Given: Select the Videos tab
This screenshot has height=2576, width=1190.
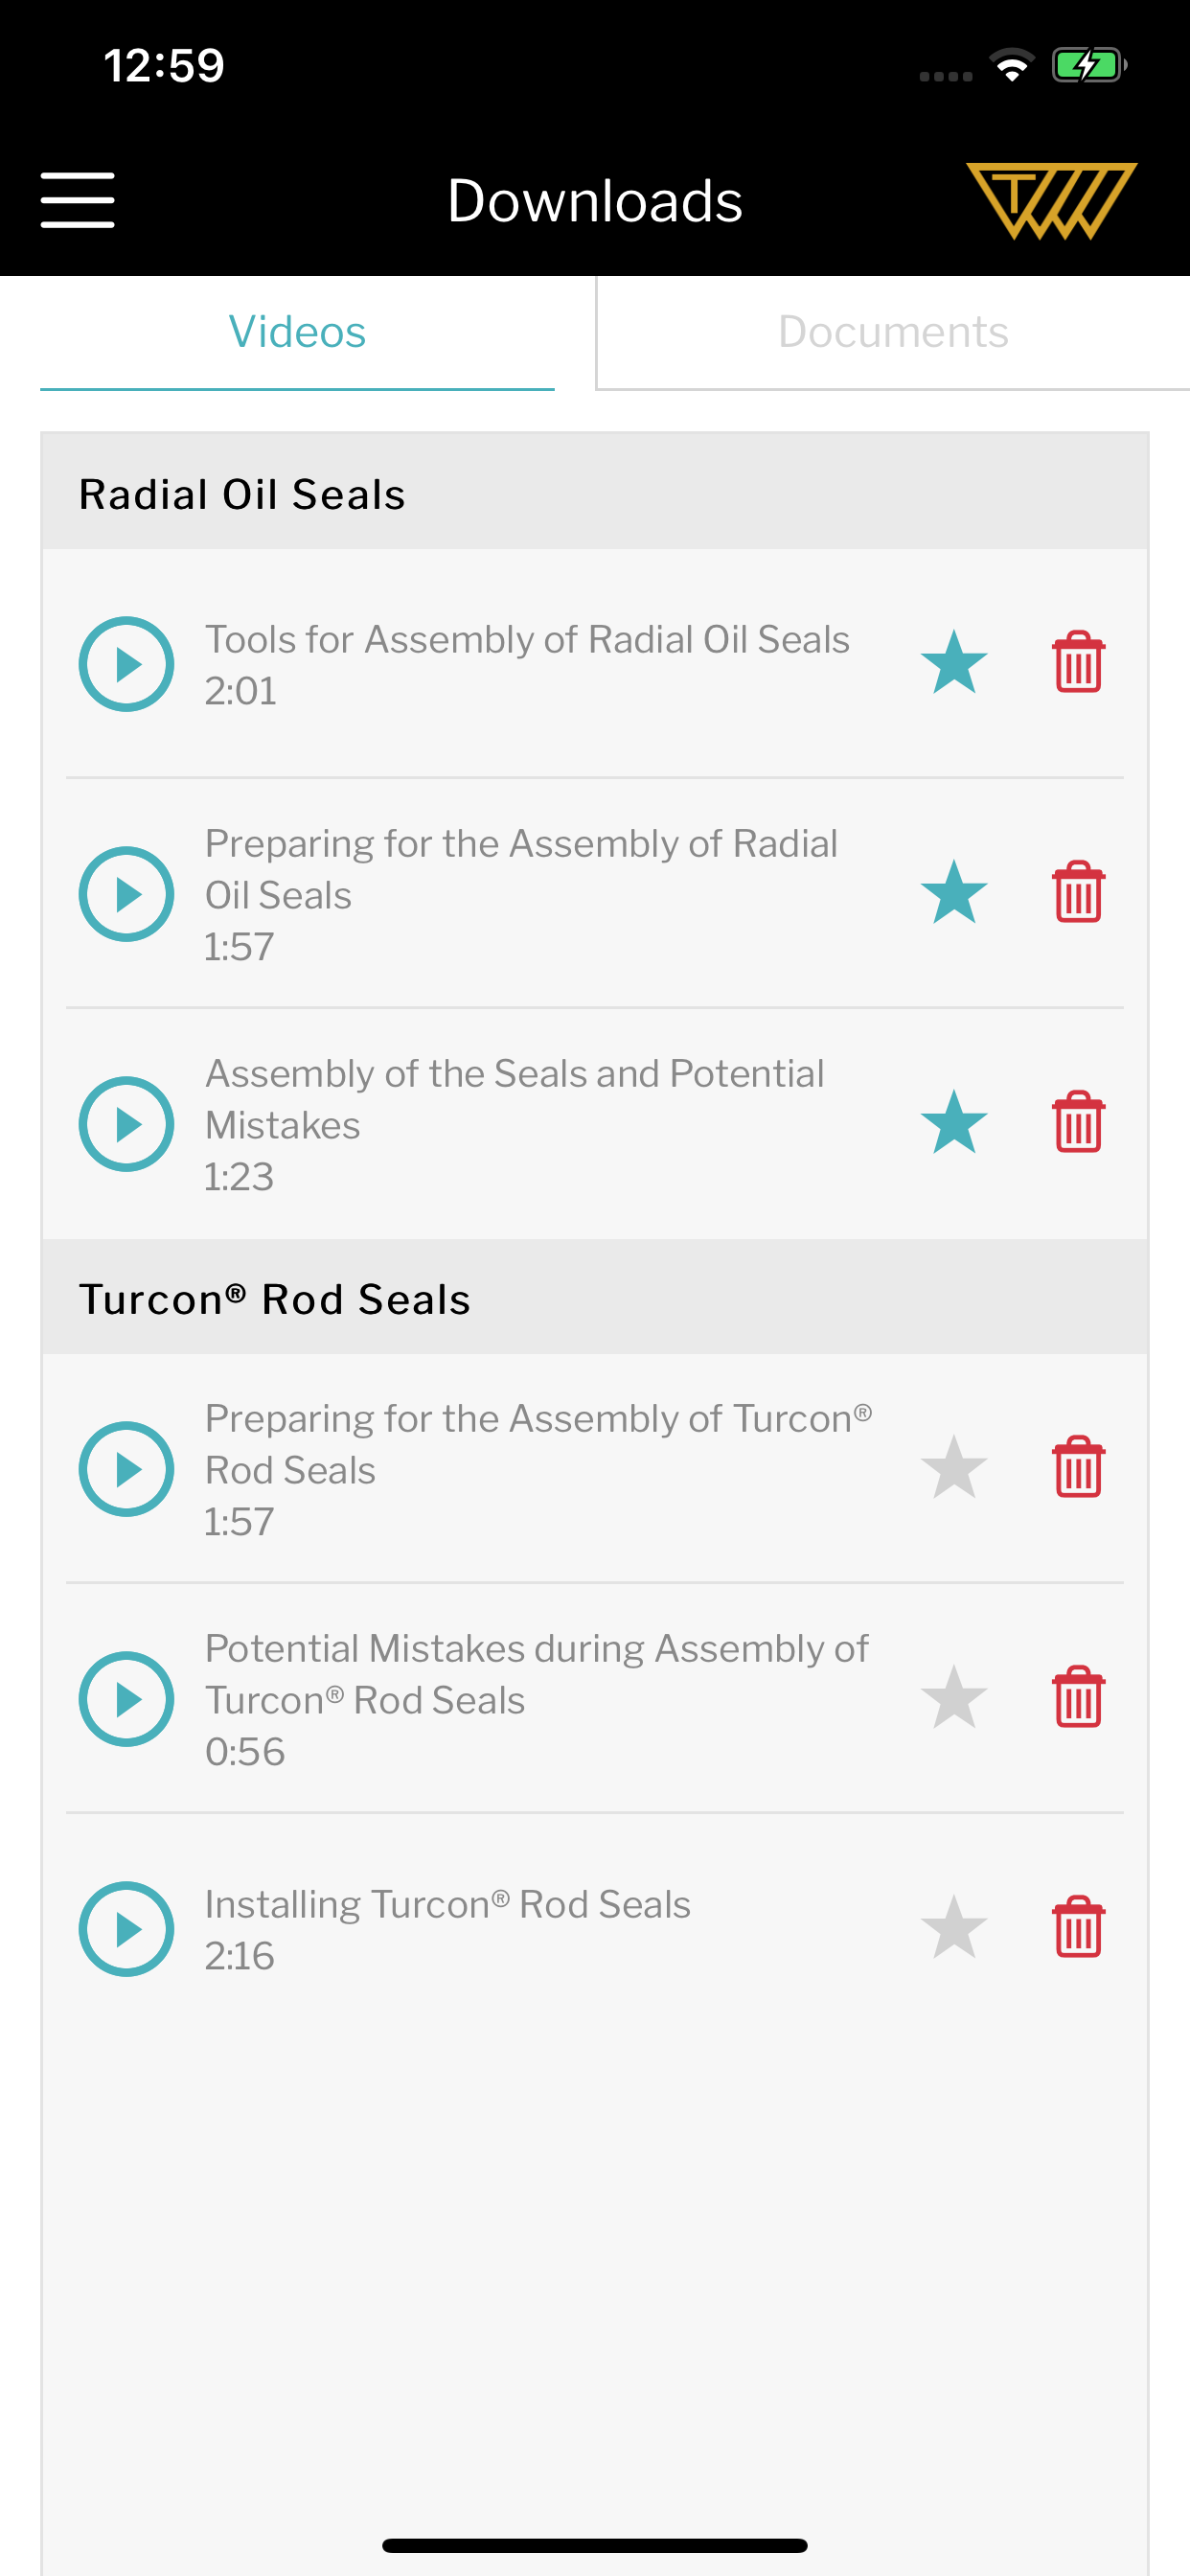Looking at the screenshot, I should 297,332.
